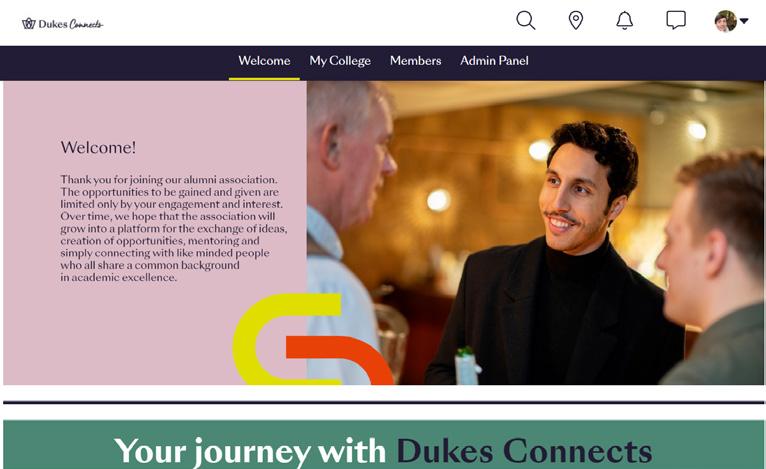Click the 'Your journey with' banner text
Image resolution: width=766 pixels, height=469 pixels.
250,451
